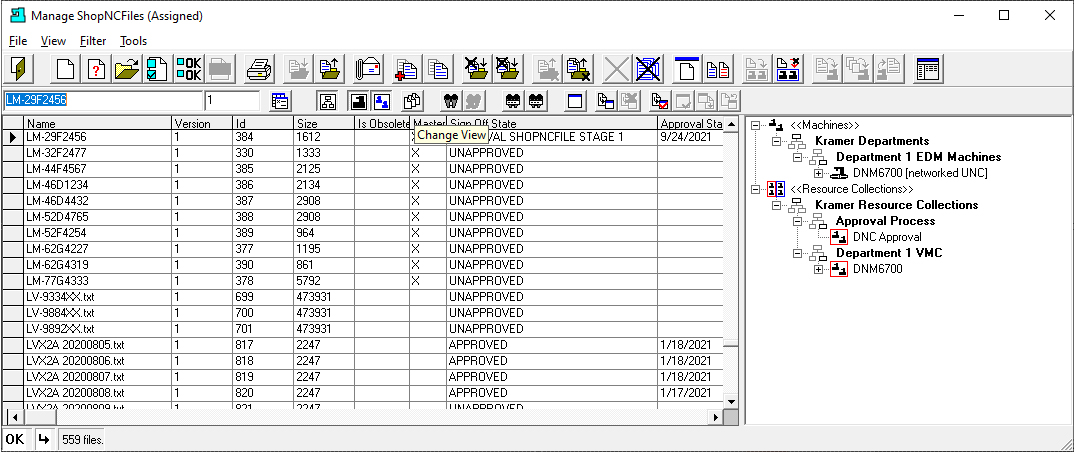This screenshot has height=452, width=1076.
Task: Click file name field containing LM-29F2456
Action: coord(103,100)
